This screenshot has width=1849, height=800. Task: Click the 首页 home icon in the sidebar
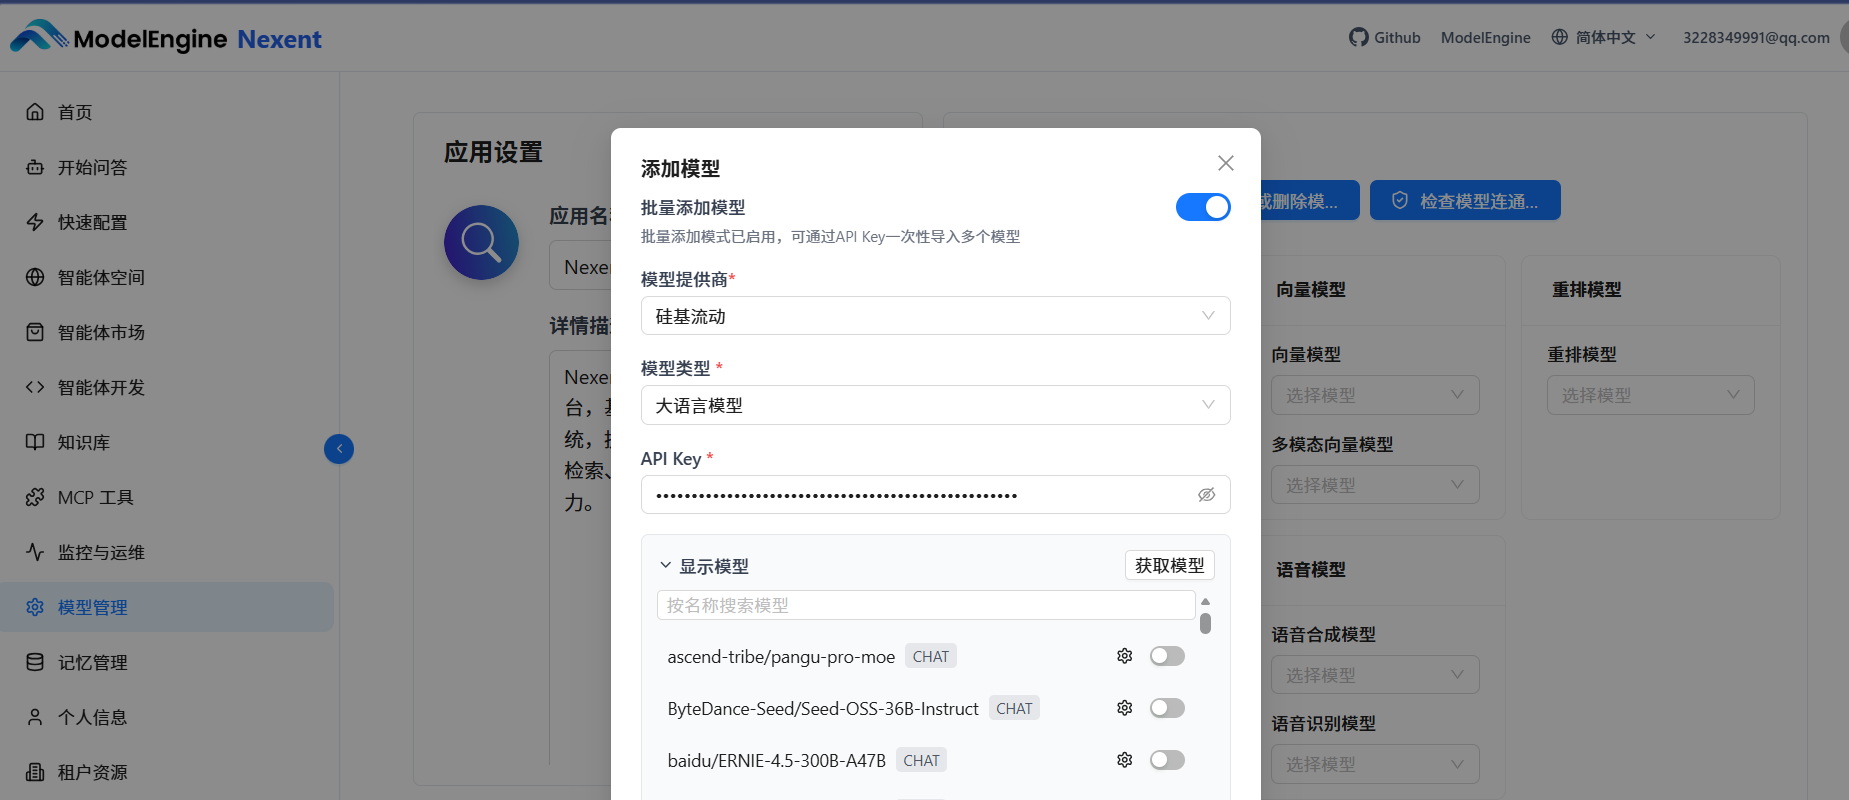pos(35,112)
